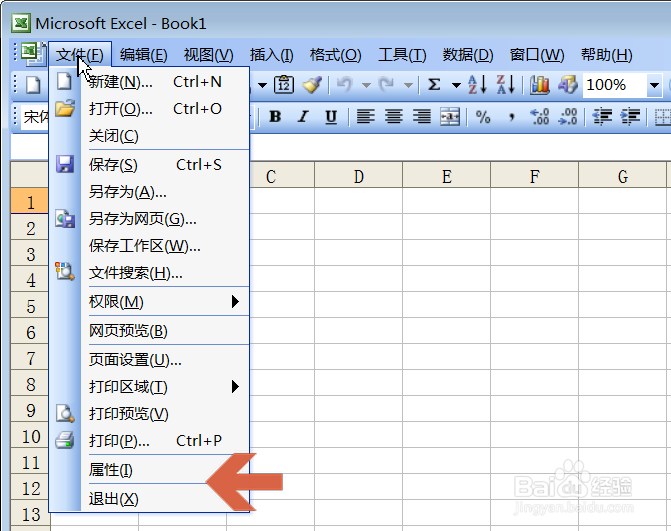Open the zoom percentage dropdown arrow
Image resolution: width=671 pixels, height=531 pixels.
coord(654,85)
